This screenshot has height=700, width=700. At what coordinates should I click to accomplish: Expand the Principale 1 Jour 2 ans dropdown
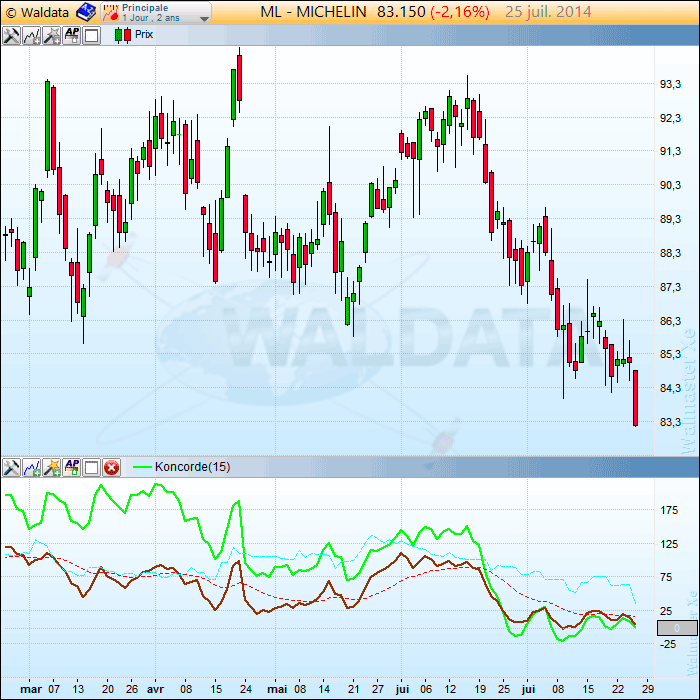[204, 18]
